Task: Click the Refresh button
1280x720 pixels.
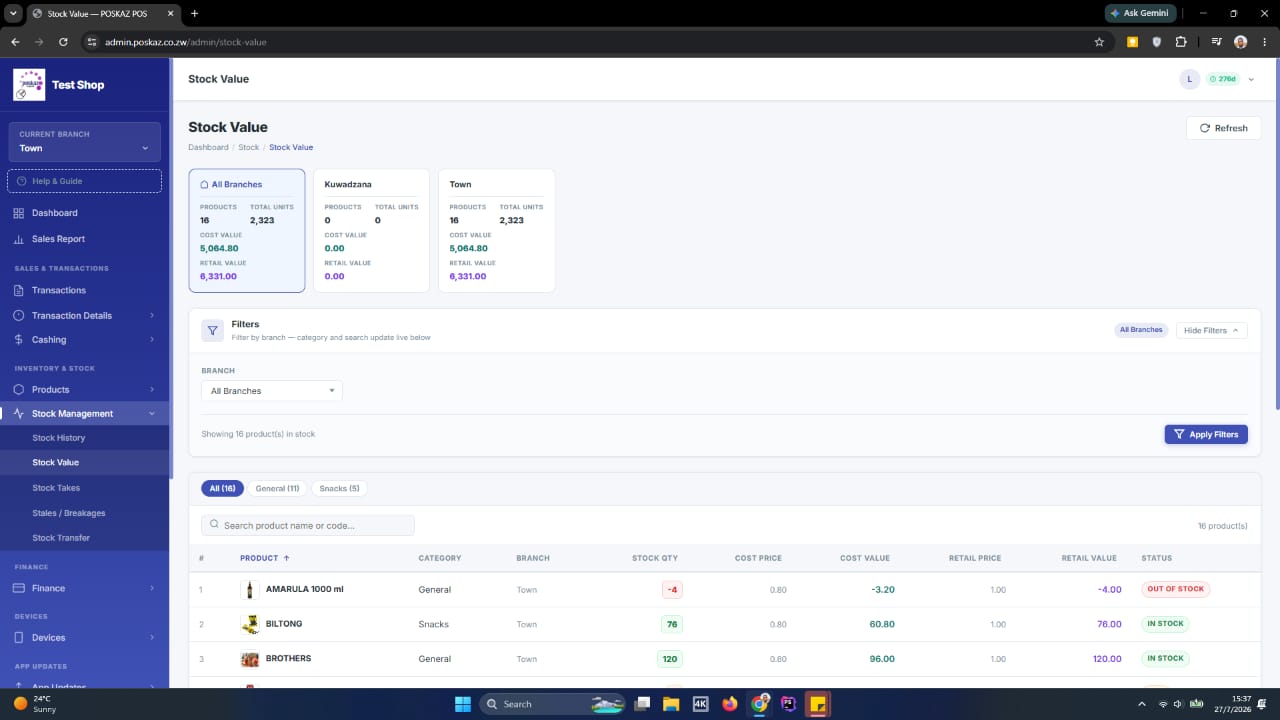Action: pos(1223,128)
